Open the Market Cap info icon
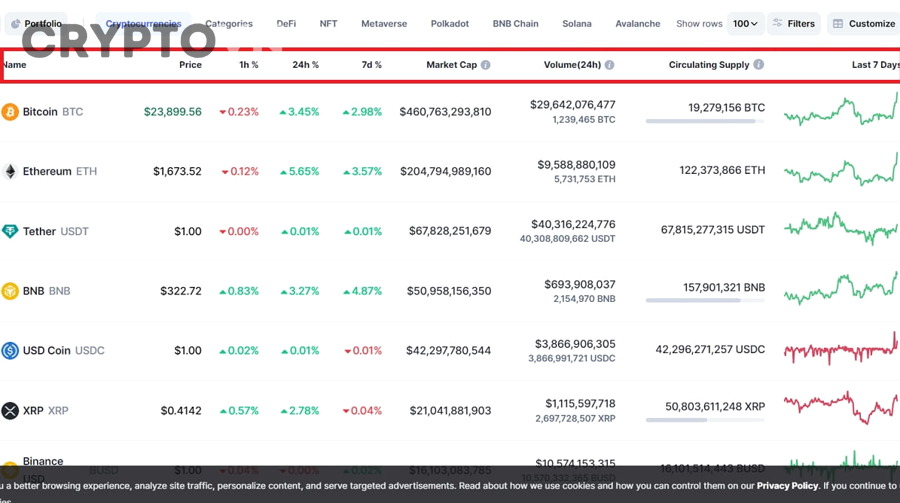Screen dimensions: 900x503 click(486, 65)
